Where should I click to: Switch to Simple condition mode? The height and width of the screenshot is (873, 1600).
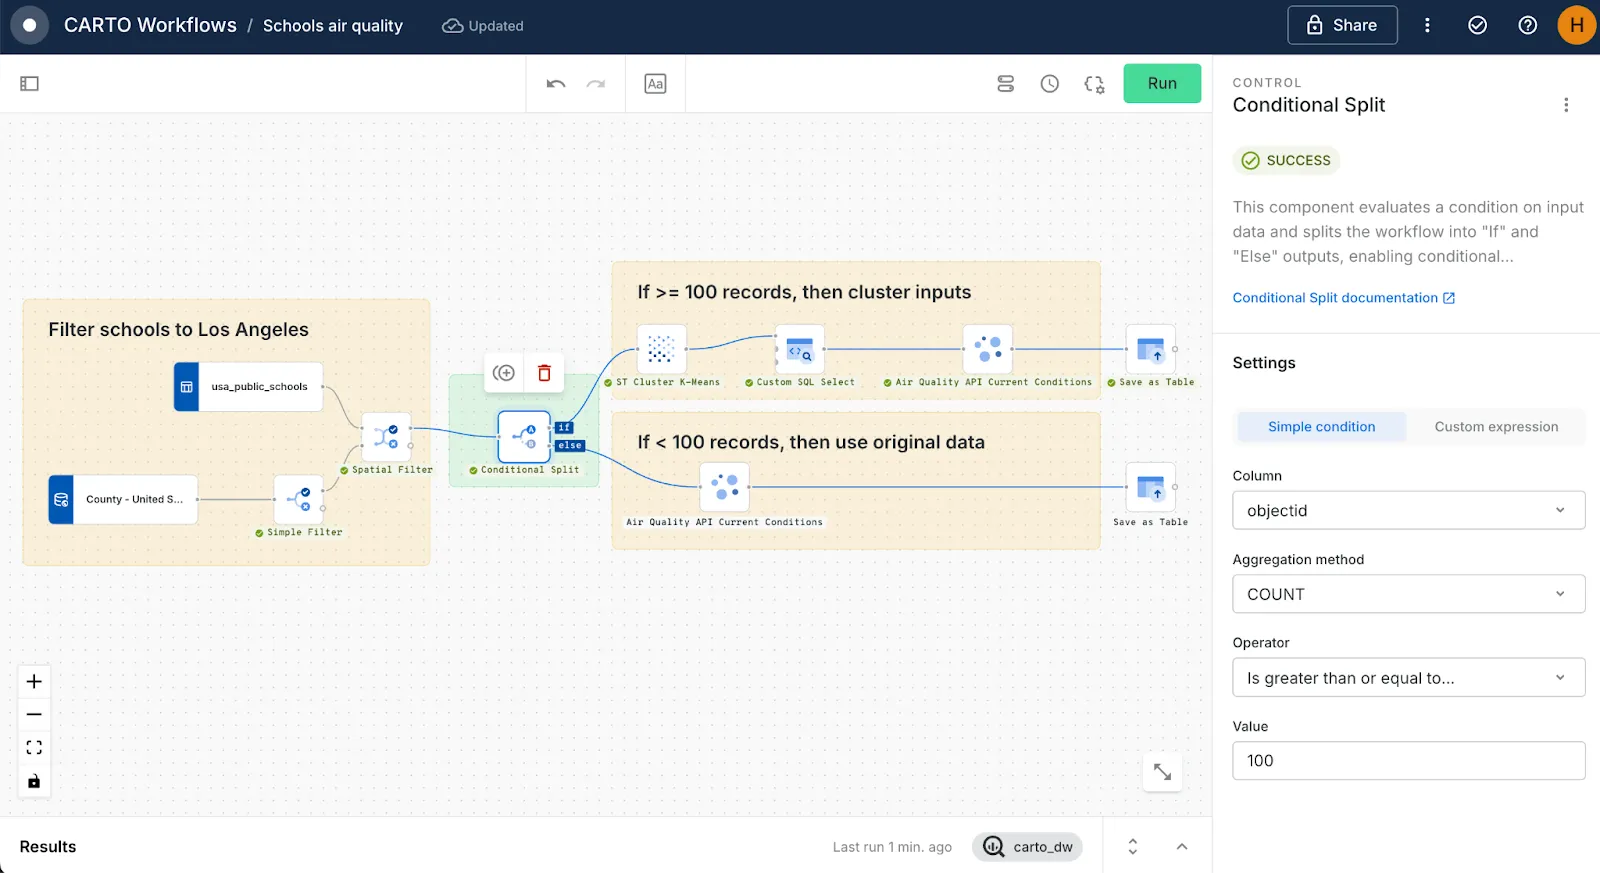(x=1321, y=427)
